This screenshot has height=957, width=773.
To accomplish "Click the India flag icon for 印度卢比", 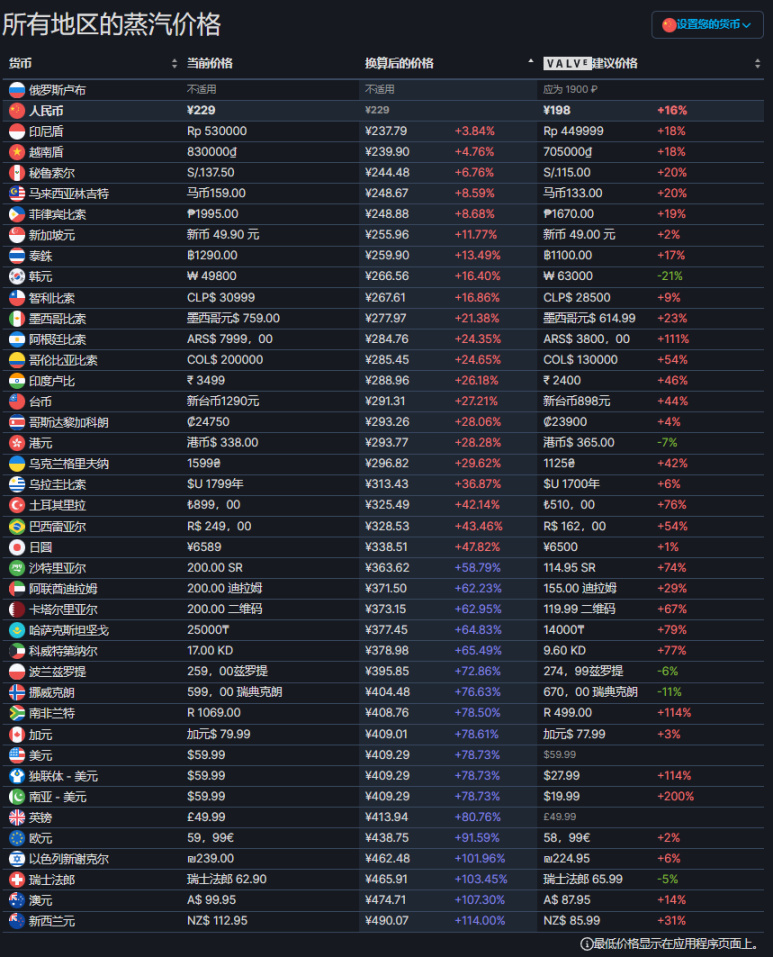I will point(17,381).
